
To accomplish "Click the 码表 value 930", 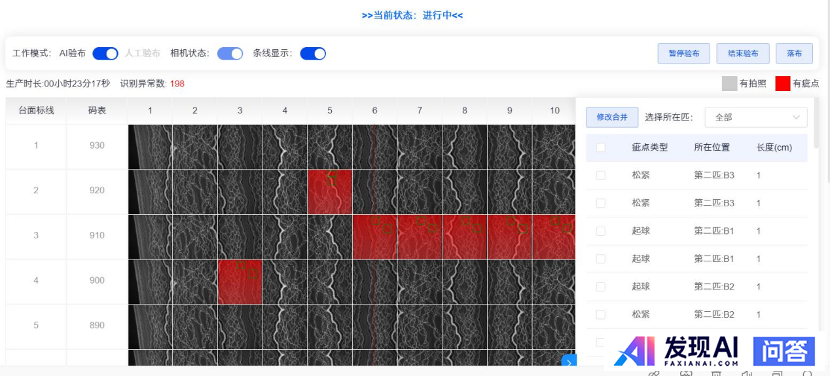I will click(97, 146).
